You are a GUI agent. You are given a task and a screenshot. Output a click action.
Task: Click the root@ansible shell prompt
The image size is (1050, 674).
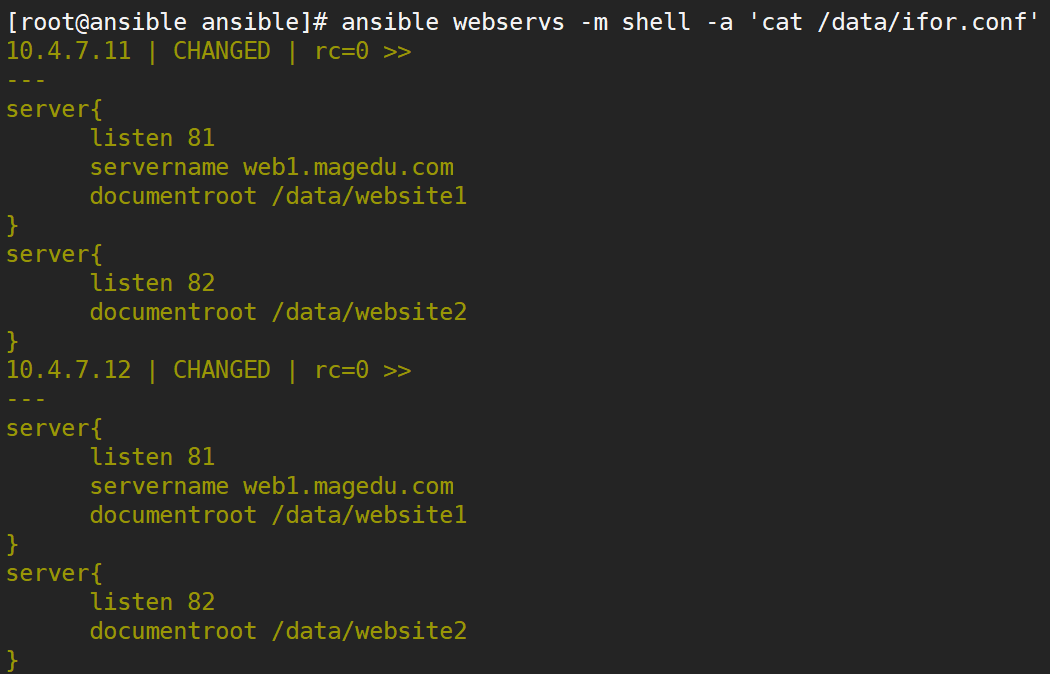point(167,22)
